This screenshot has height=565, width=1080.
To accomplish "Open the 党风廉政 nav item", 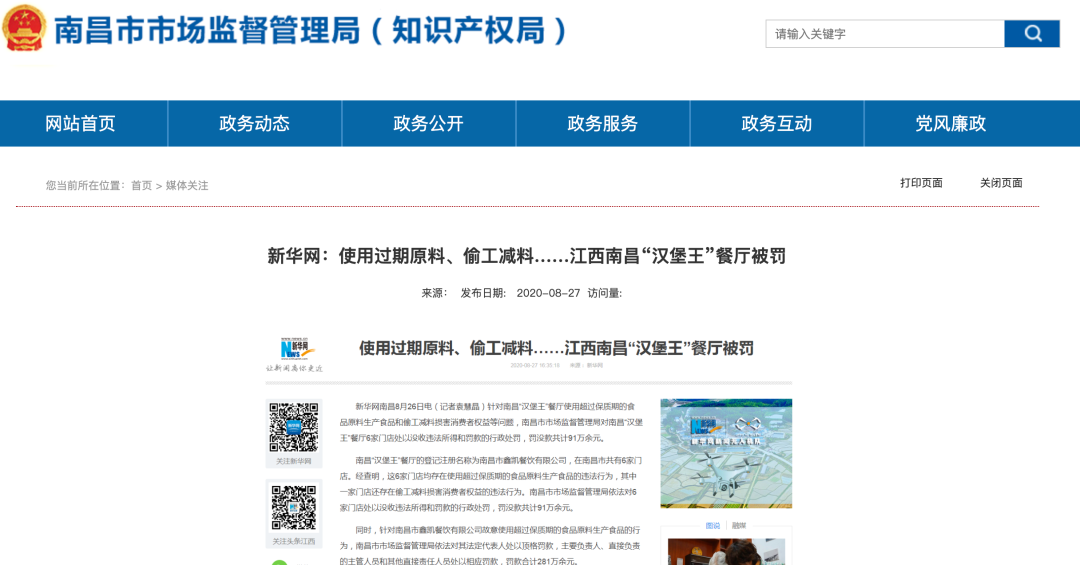I will point(951,123).
